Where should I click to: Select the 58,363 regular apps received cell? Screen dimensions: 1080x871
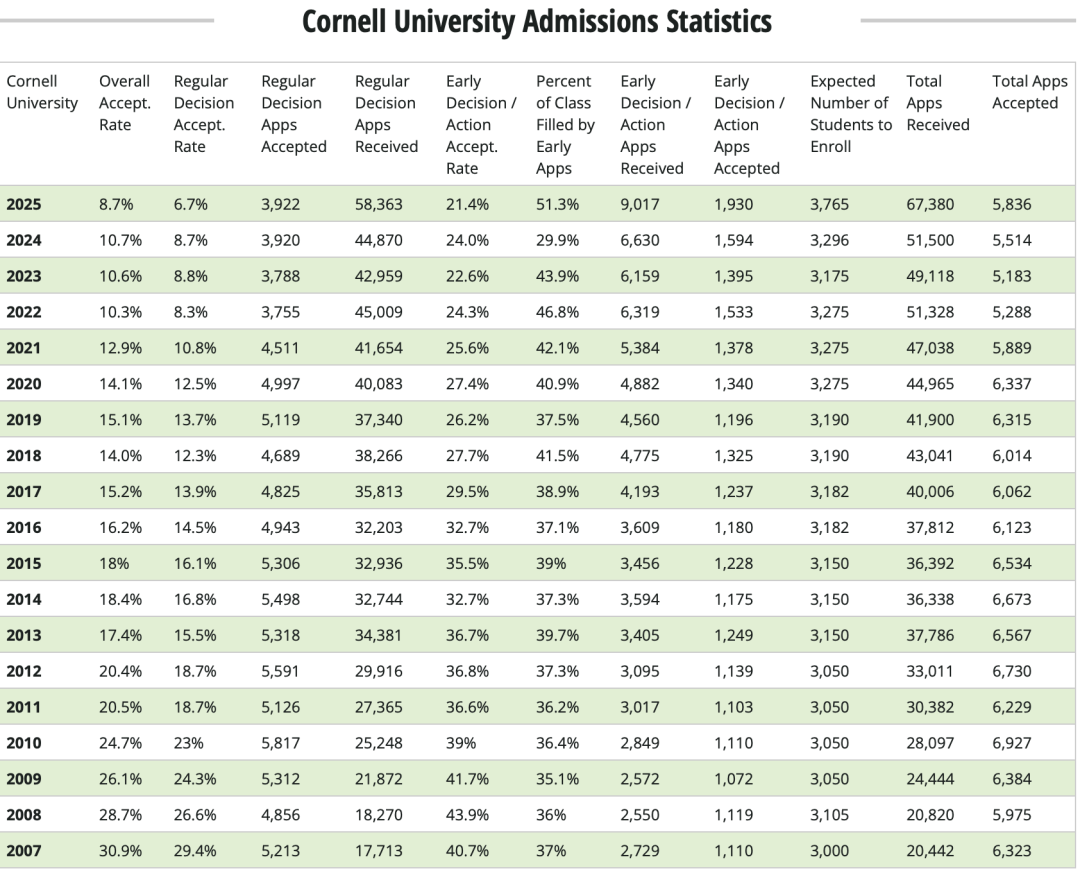point(379,204)
